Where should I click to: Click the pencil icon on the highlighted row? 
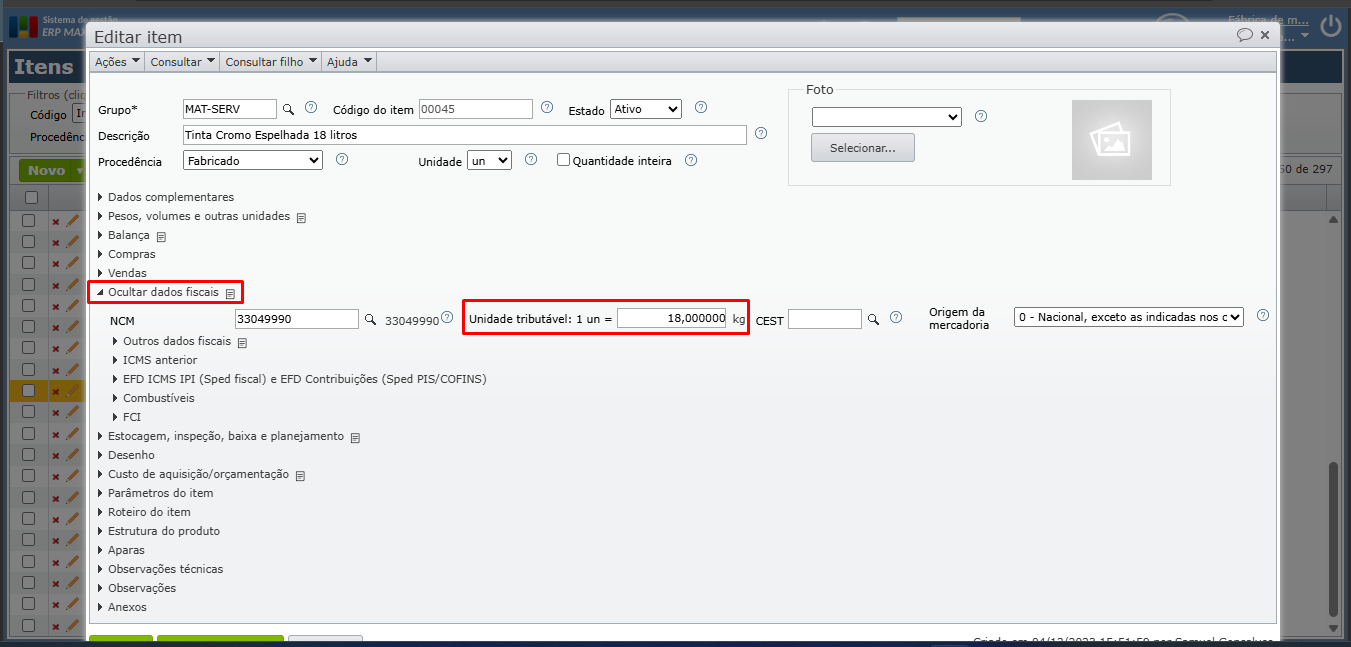(72, 391)
